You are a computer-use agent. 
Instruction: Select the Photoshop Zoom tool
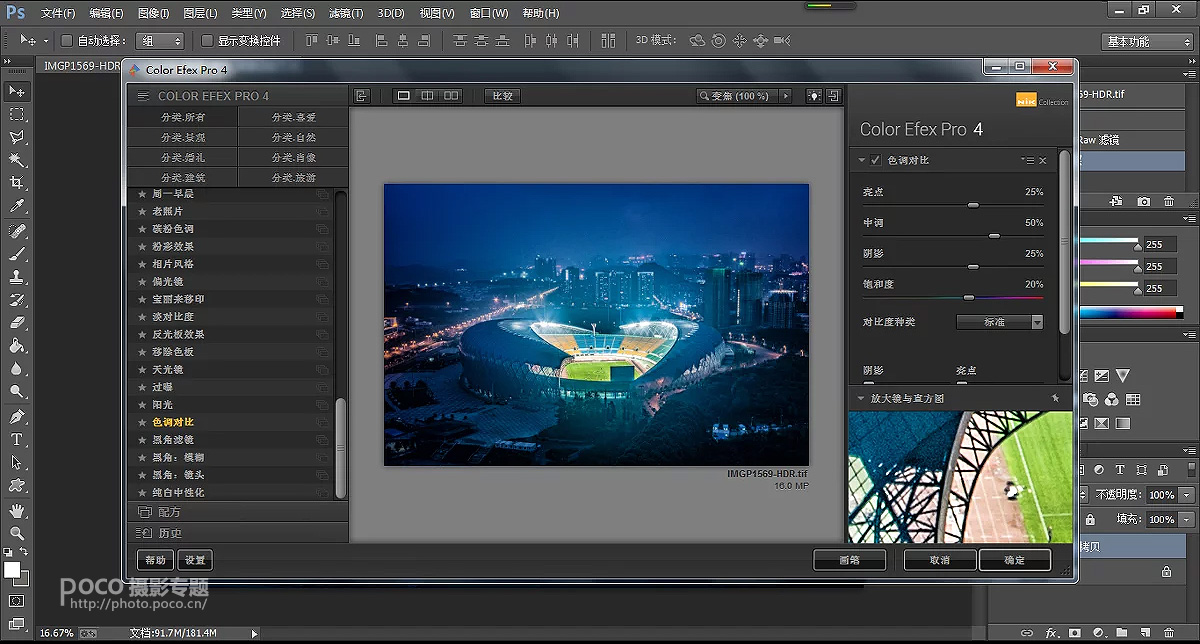tap(17, 533)
